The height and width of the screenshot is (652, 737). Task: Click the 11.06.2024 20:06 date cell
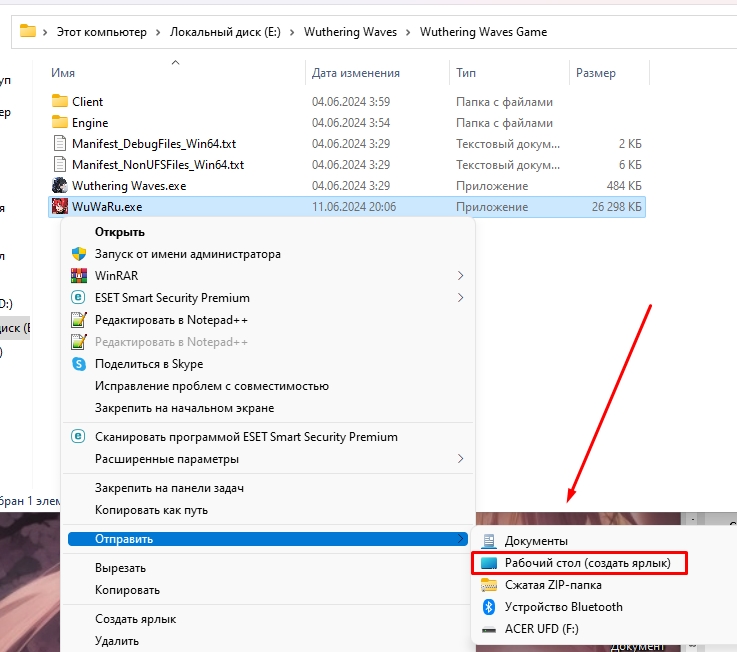pos(354,207)
